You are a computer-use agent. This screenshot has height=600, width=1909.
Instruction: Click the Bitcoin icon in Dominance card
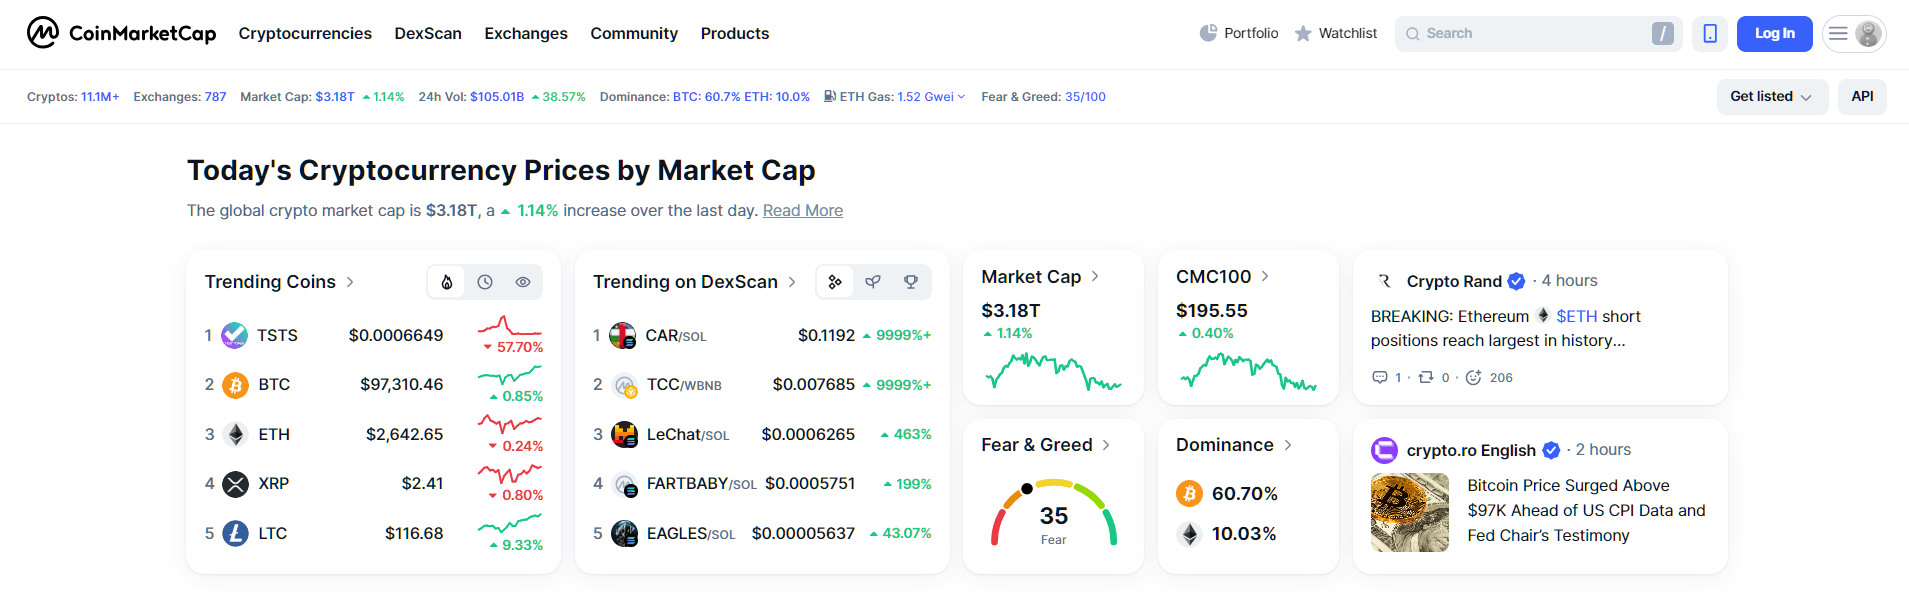[x=1189, y=494]
